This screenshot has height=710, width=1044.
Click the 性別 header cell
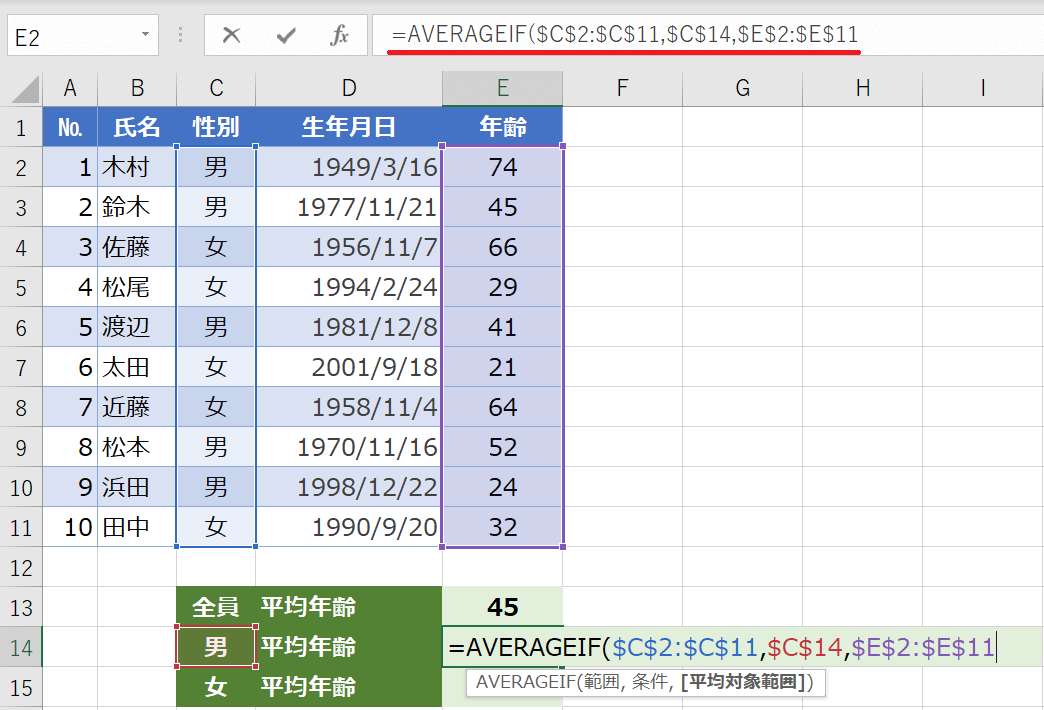[216, 127]
